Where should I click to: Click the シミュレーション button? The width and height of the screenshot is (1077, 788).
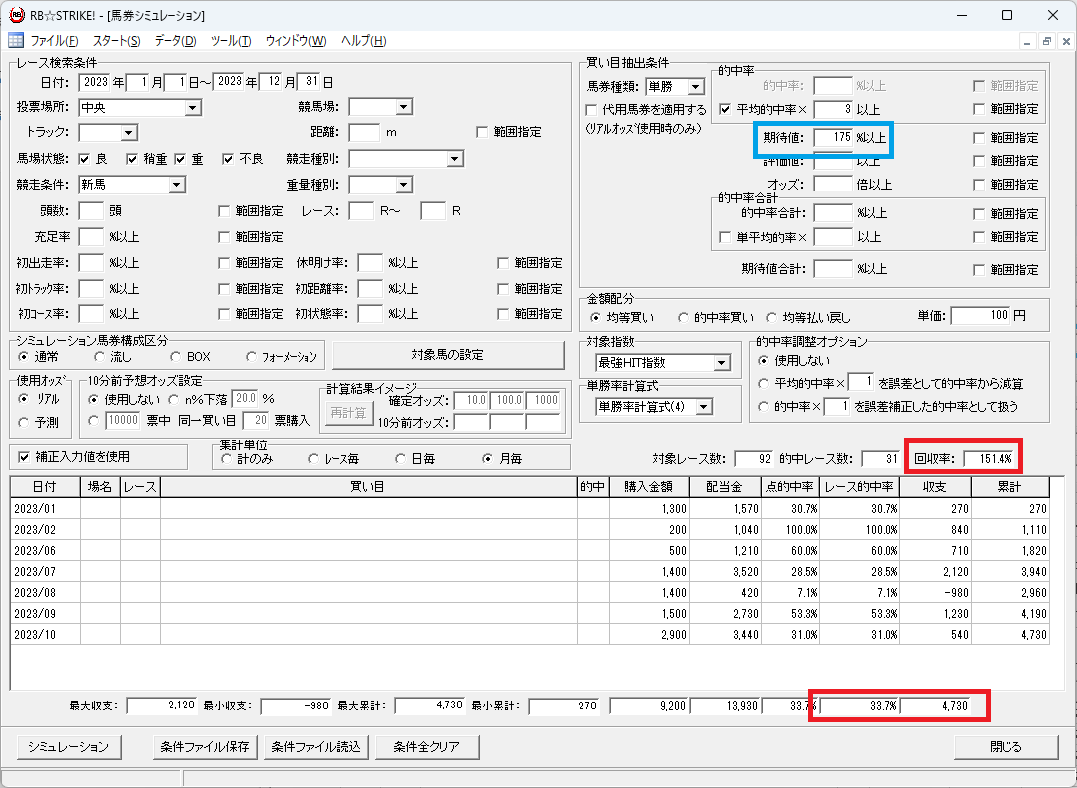click(x=68, y=747)
